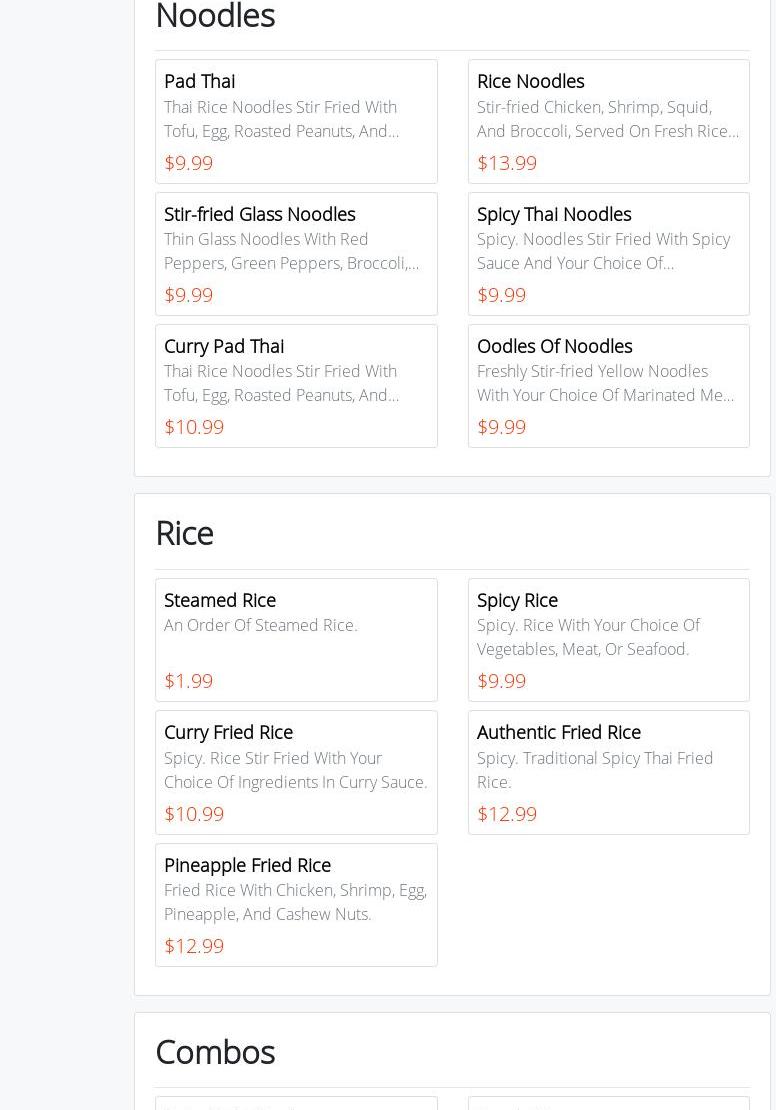Add Steamed Rice by clicking its title
Screen dimensions: 776x1110
tap(219, 600)
